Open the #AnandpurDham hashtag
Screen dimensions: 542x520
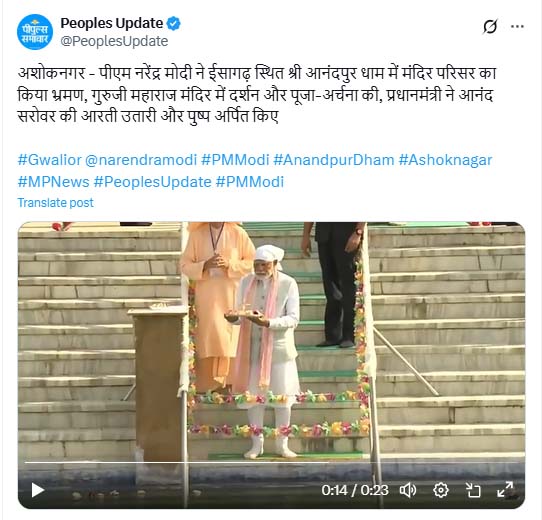point(334,160)
